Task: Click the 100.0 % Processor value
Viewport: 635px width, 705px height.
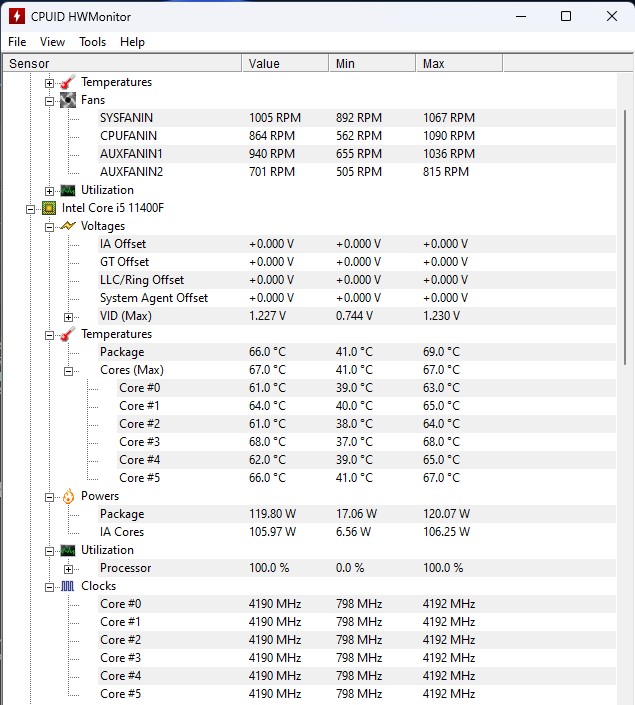Action: tap(269, 567)
